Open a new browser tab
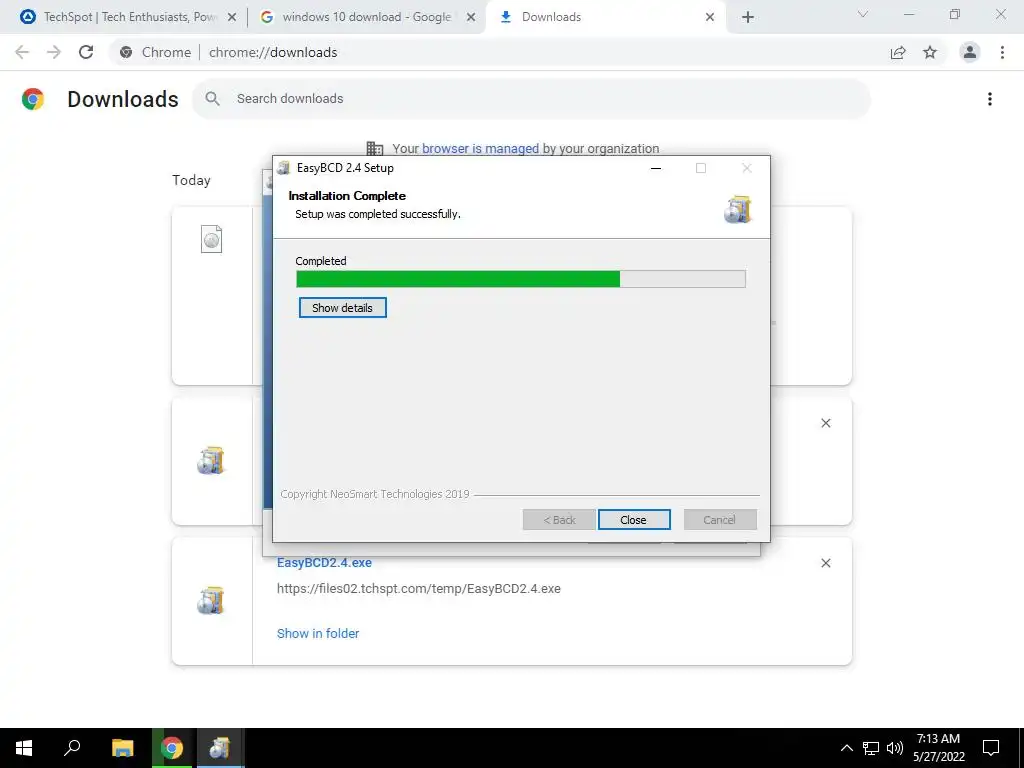The image size is (1024, 768). click(748, 18)
